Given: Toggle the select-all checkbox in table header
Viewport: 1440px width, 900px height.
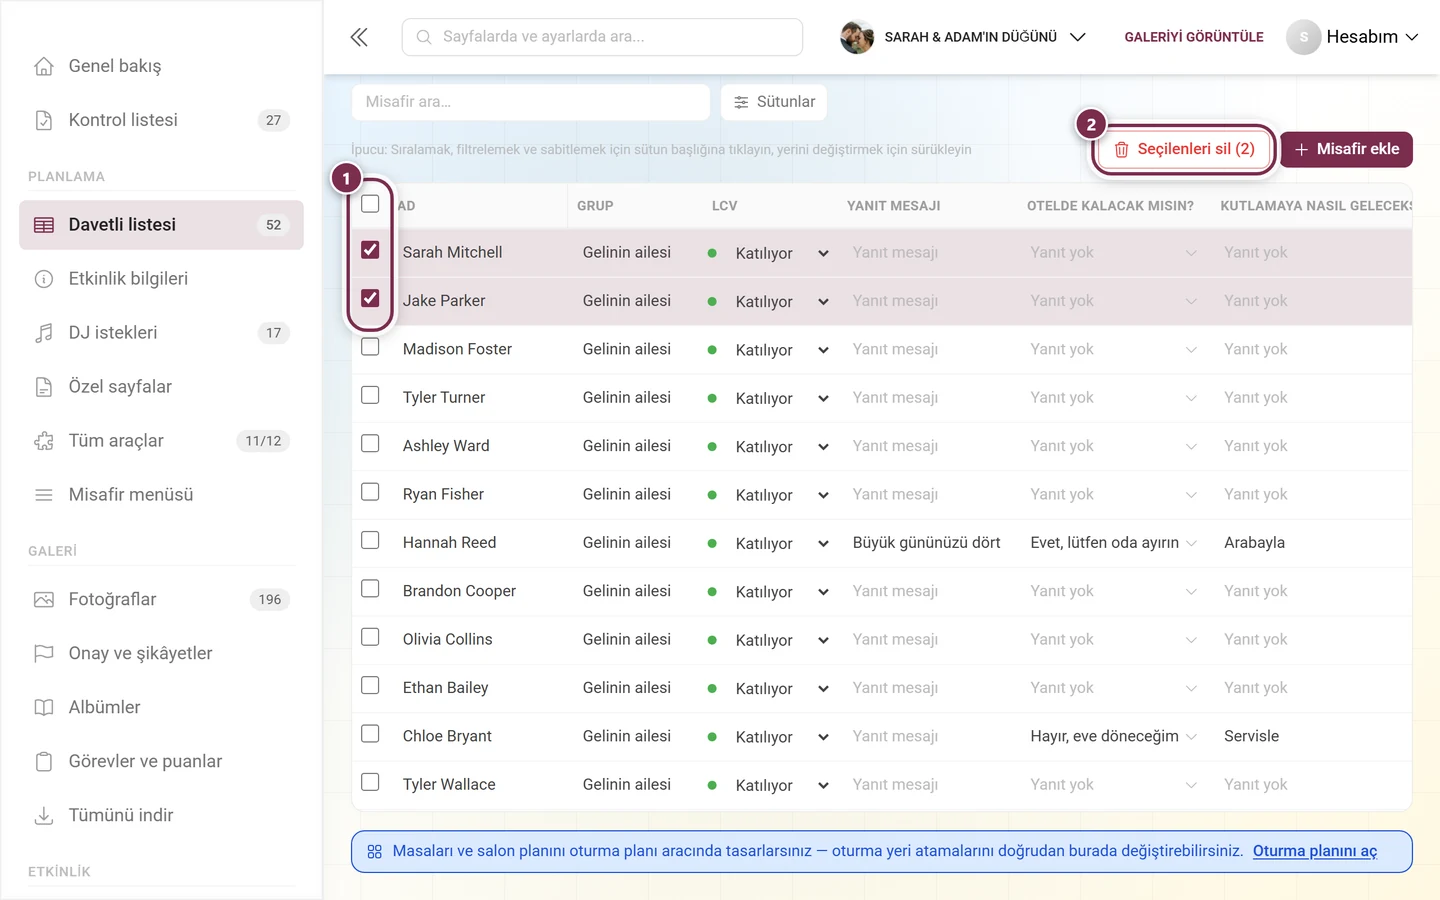Looking at the screenshot, I should (x=370, y=204).
